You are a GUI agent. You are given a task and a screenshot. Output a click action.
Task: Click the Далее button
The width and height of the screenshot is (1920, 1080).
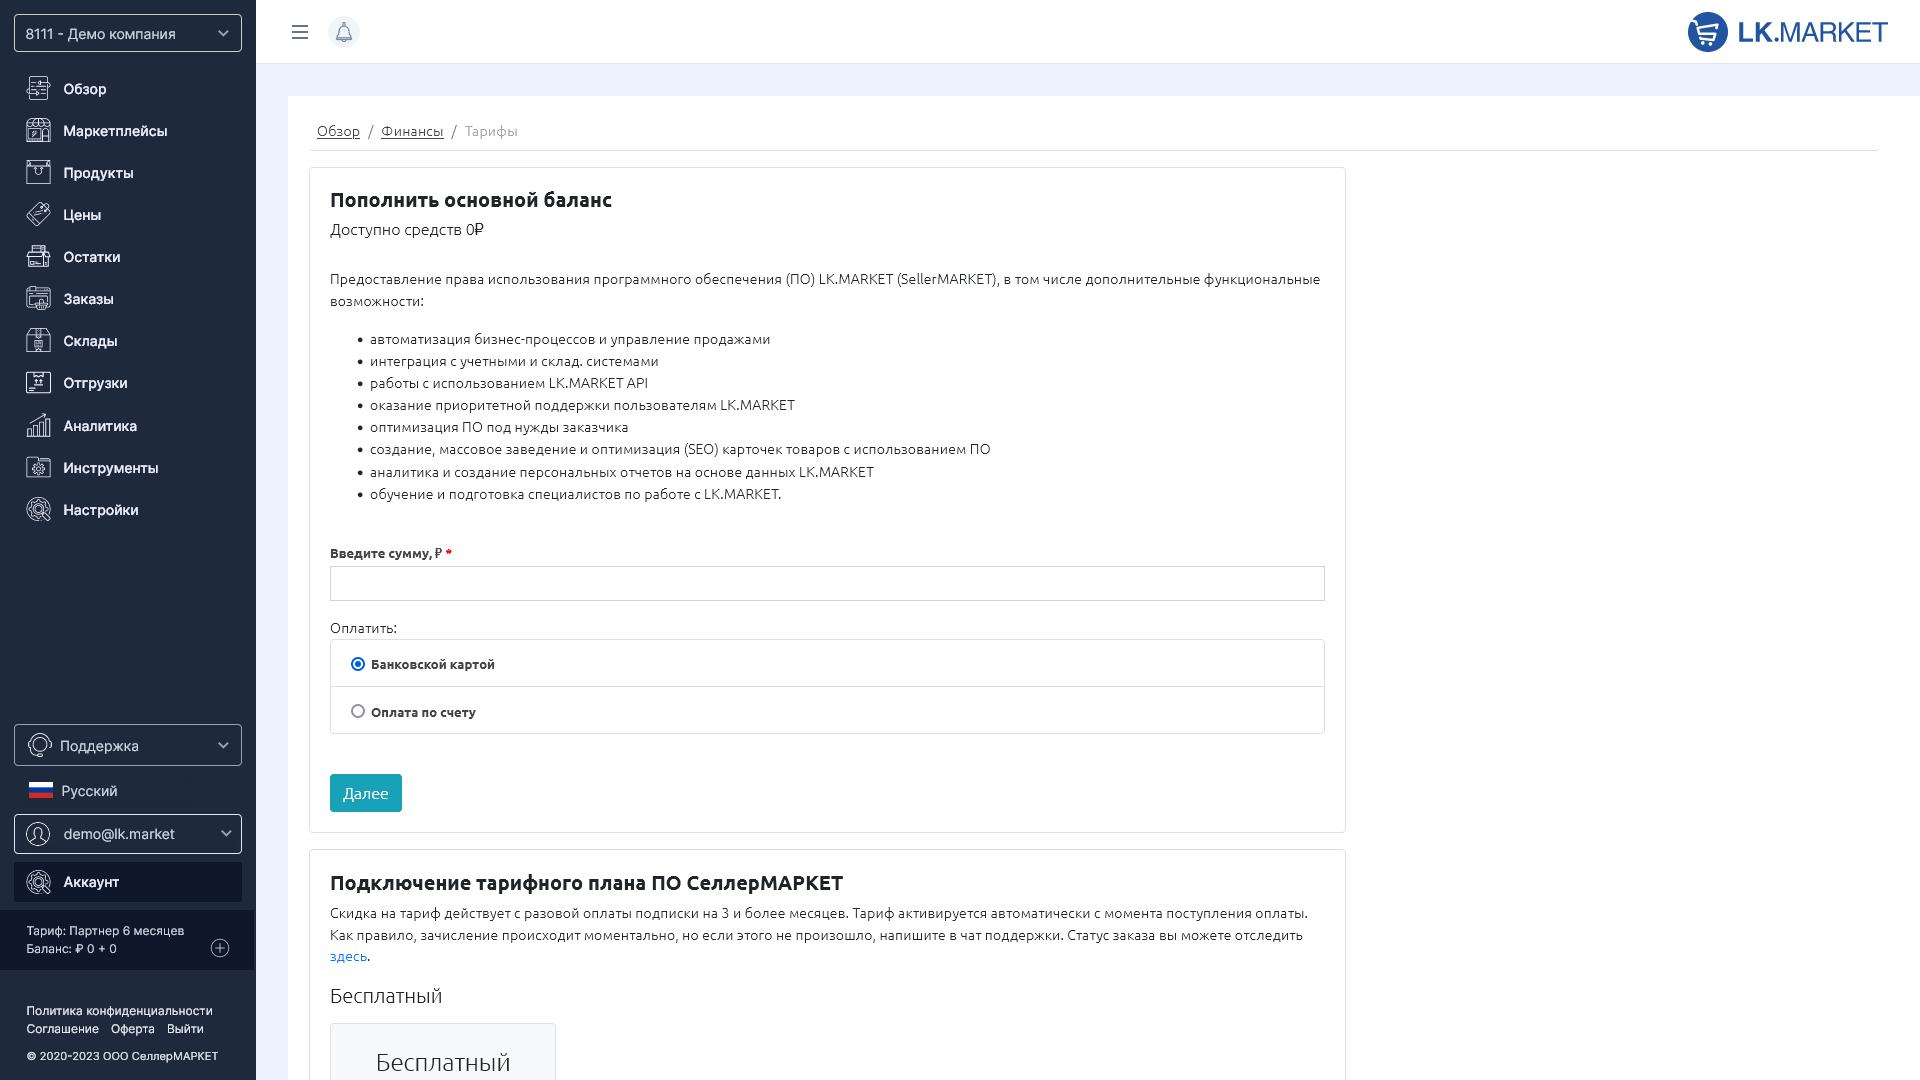click(x=366, y=793)
